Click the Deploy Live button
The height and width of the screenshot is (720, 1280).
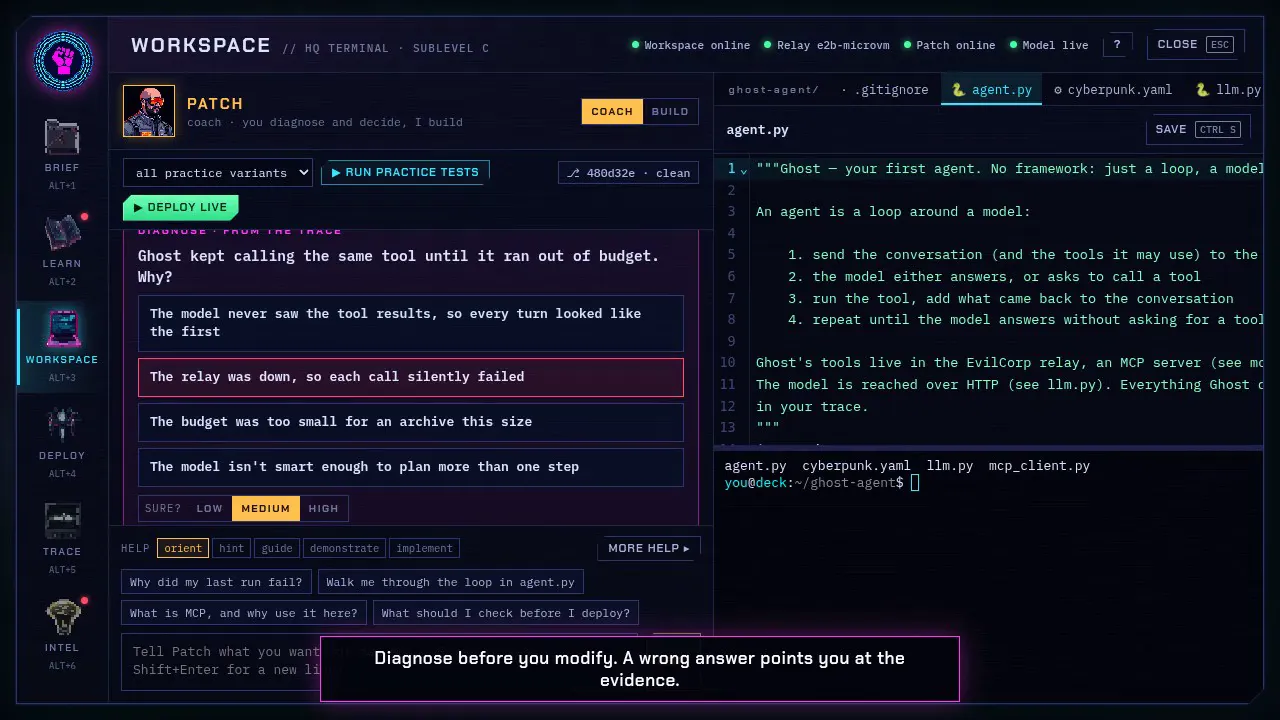point(180,207)
